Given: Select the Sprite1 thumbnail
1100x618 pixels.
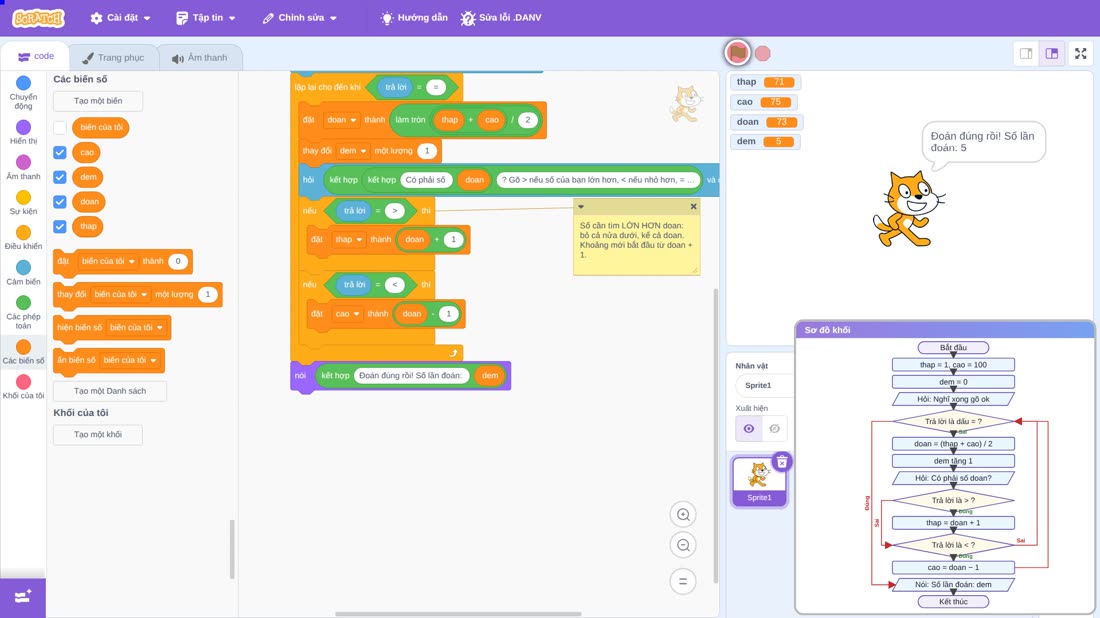Looking at the screenshot, I should (758, 481).
